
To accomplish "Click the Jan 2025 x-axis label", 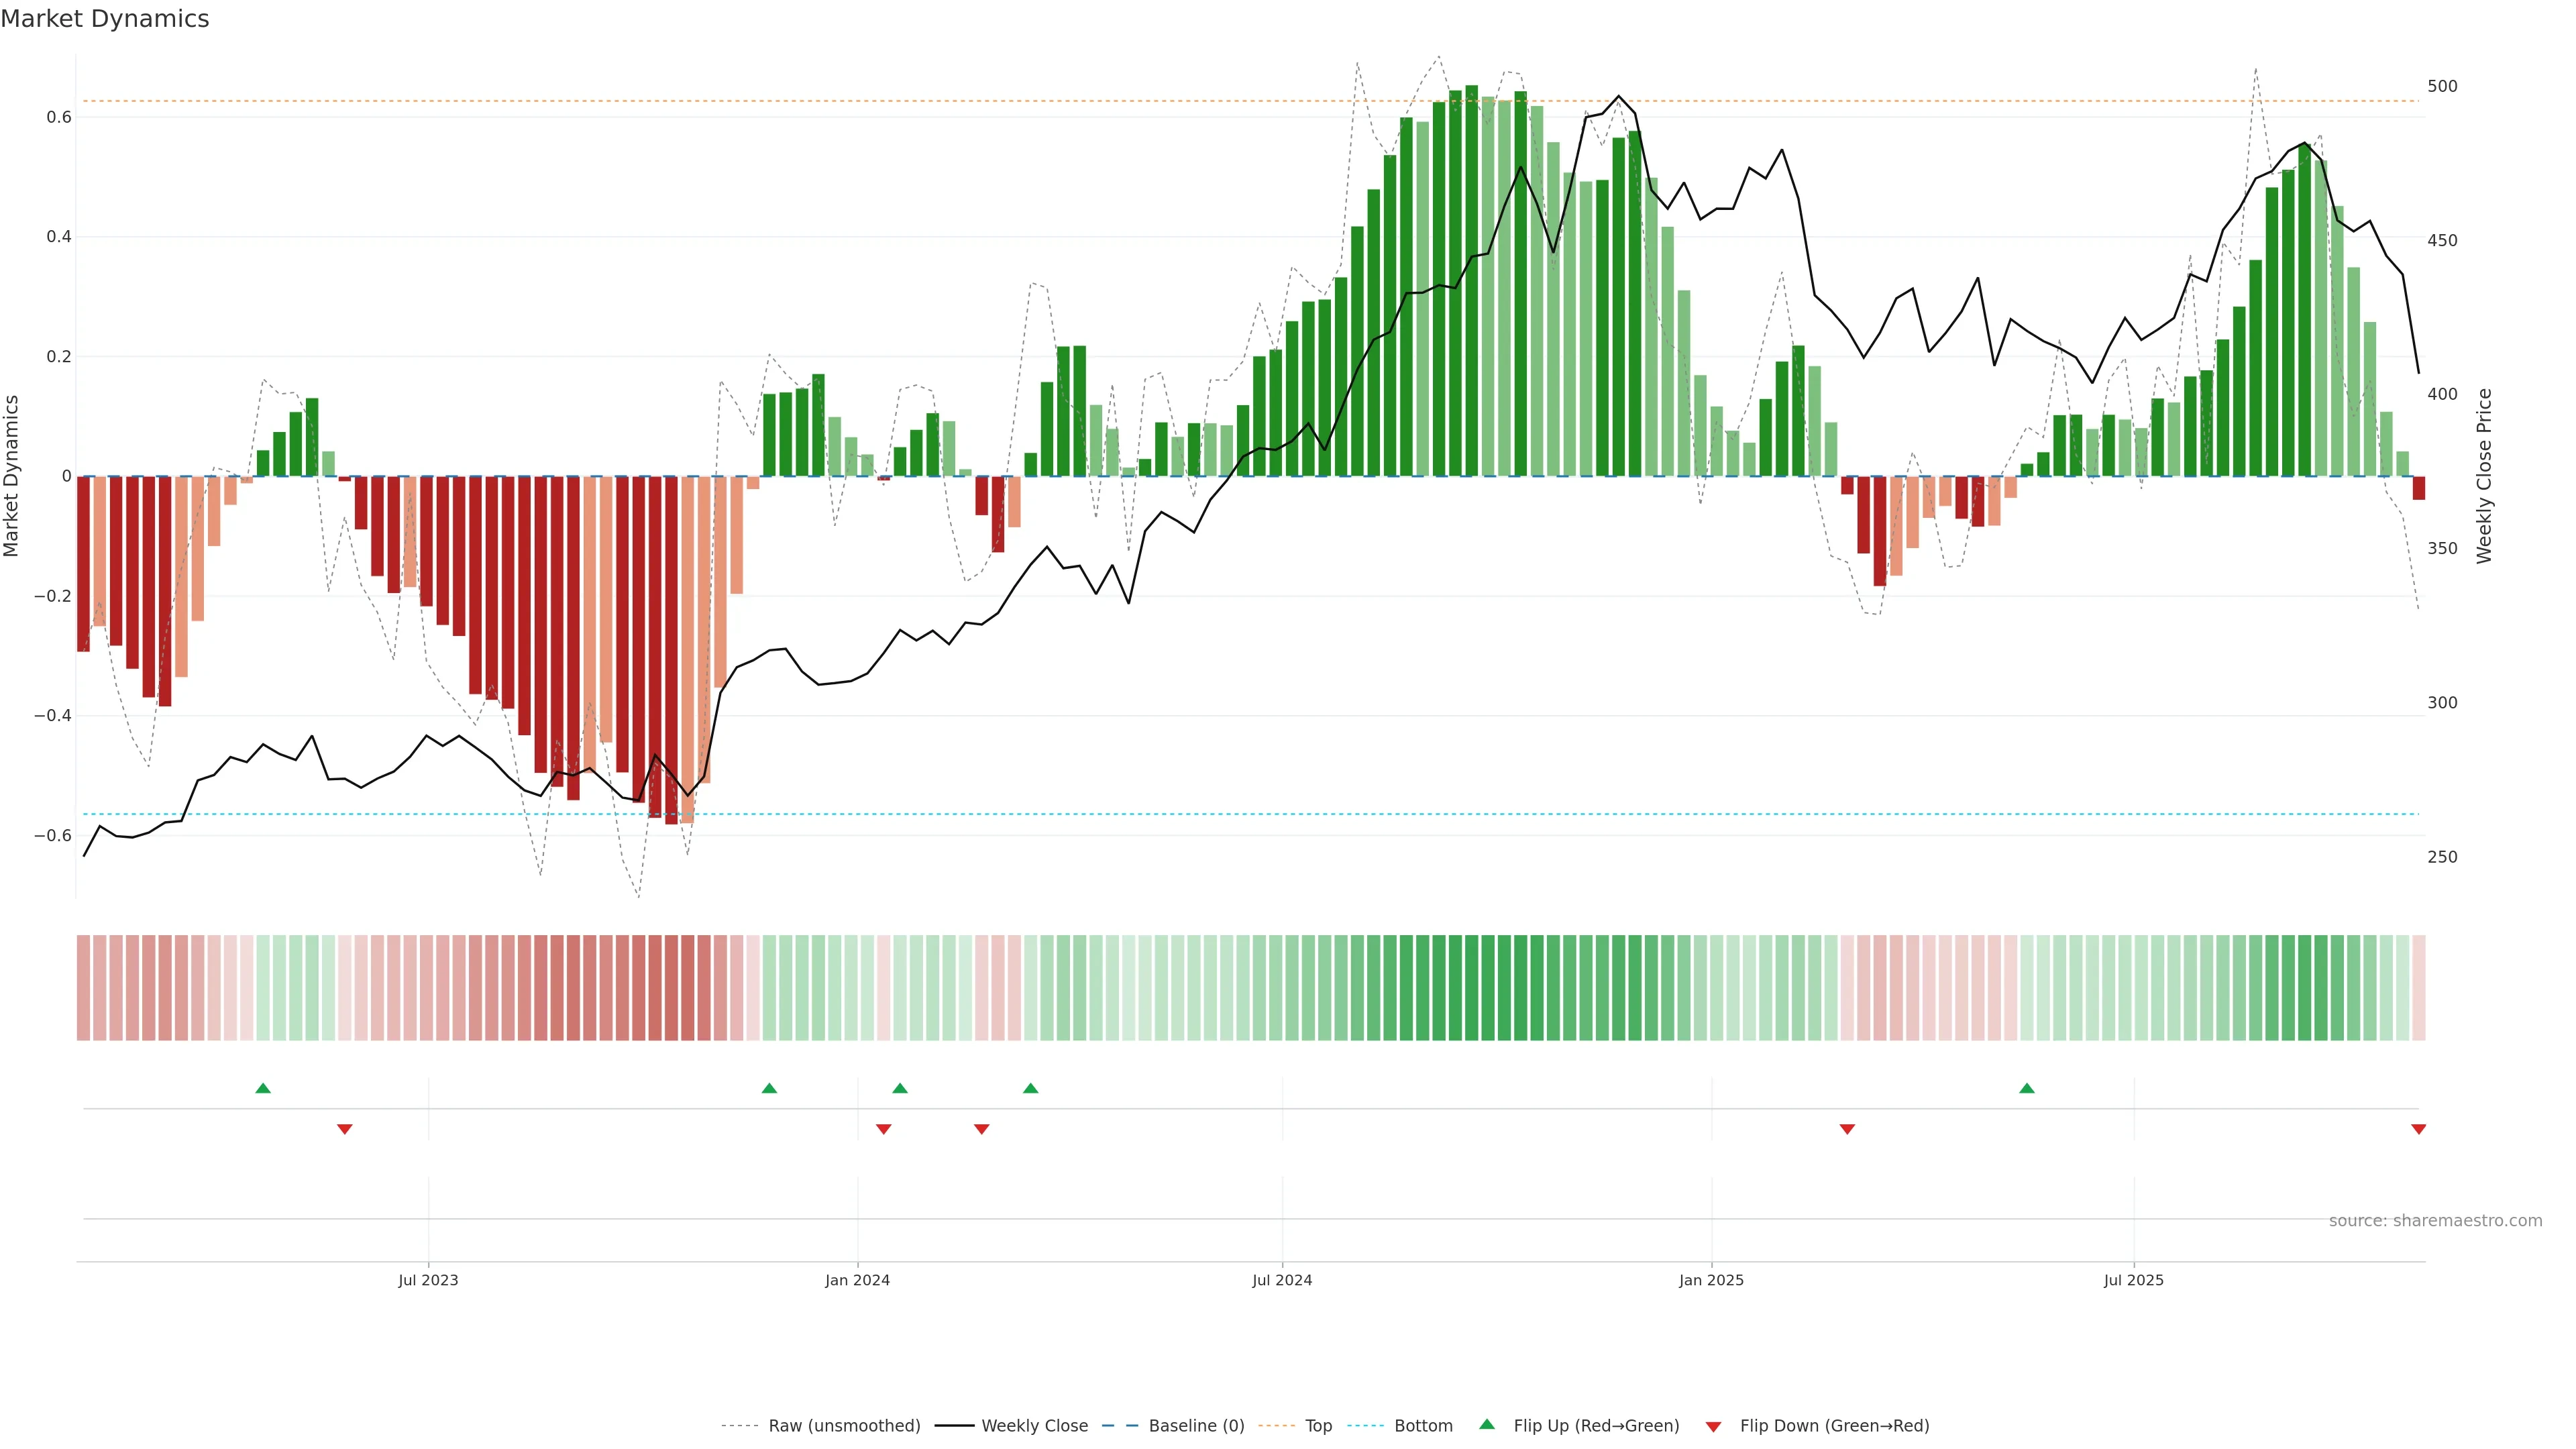I will click(x=1711, y=1280).
